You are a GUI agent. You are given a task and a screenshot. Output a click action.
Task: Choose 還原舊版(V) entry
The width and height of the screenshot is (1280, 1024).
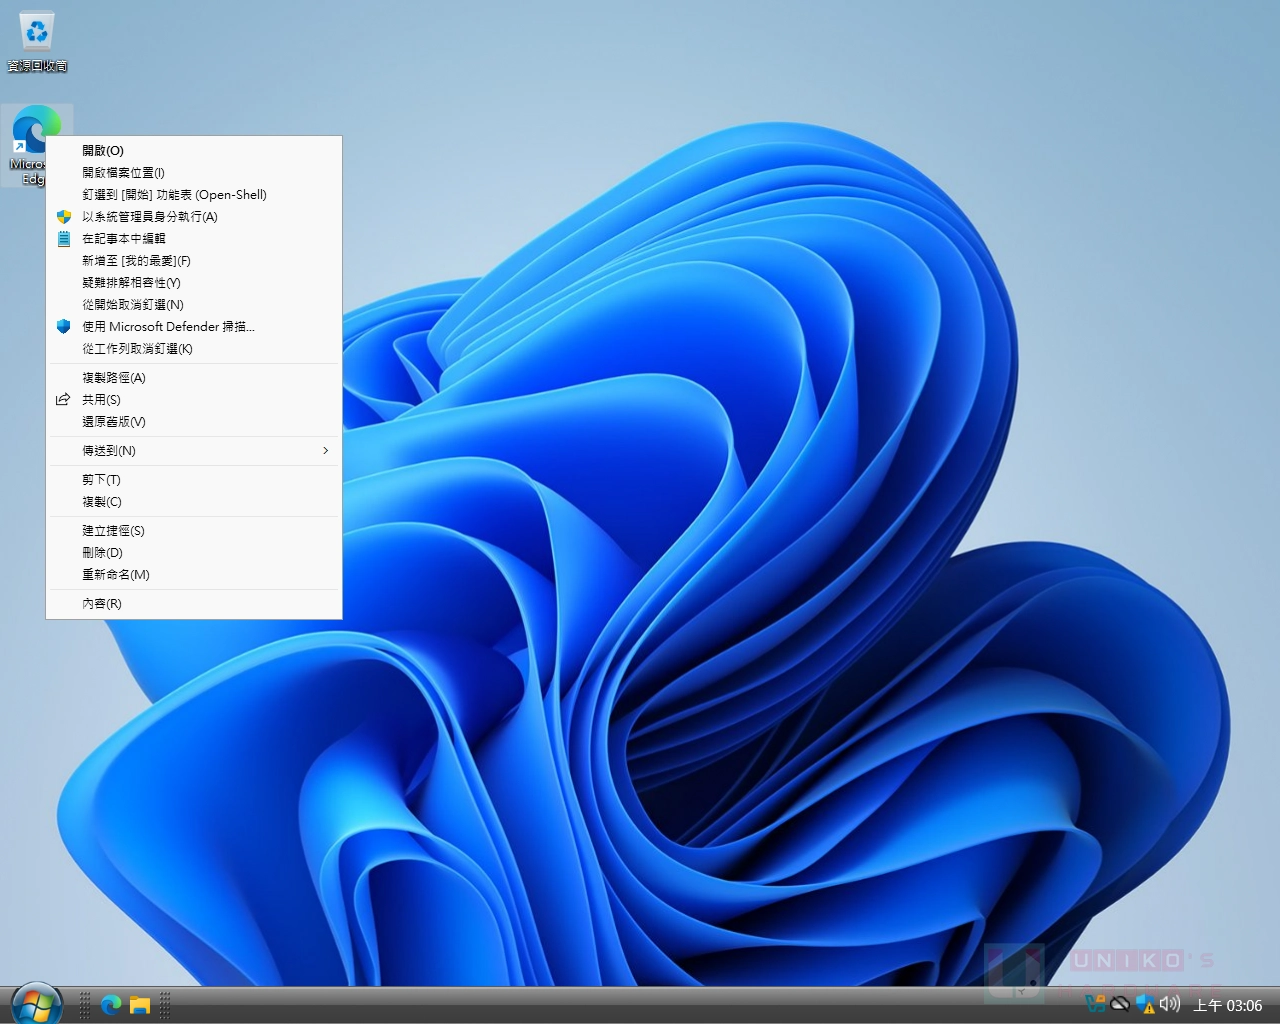(x=194, y=421)
